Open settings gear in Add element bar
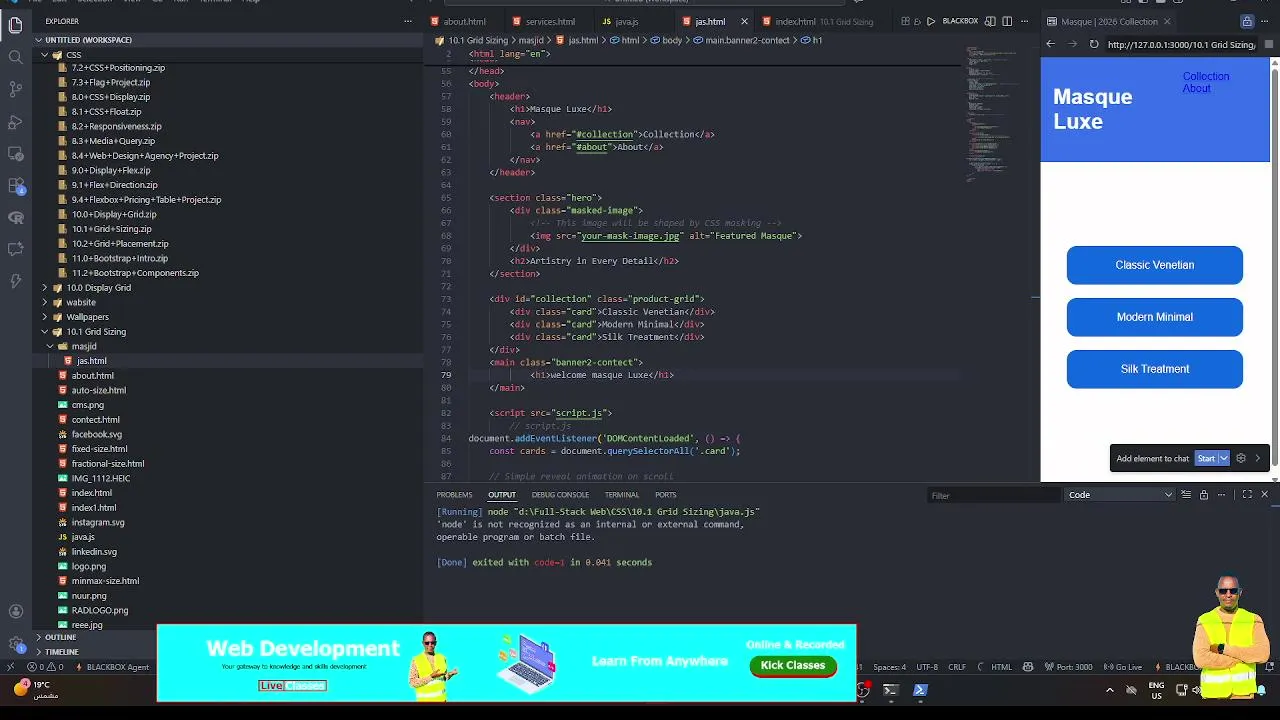Viewport: 1280px width, 720px height. click(x=1241, y=458)
